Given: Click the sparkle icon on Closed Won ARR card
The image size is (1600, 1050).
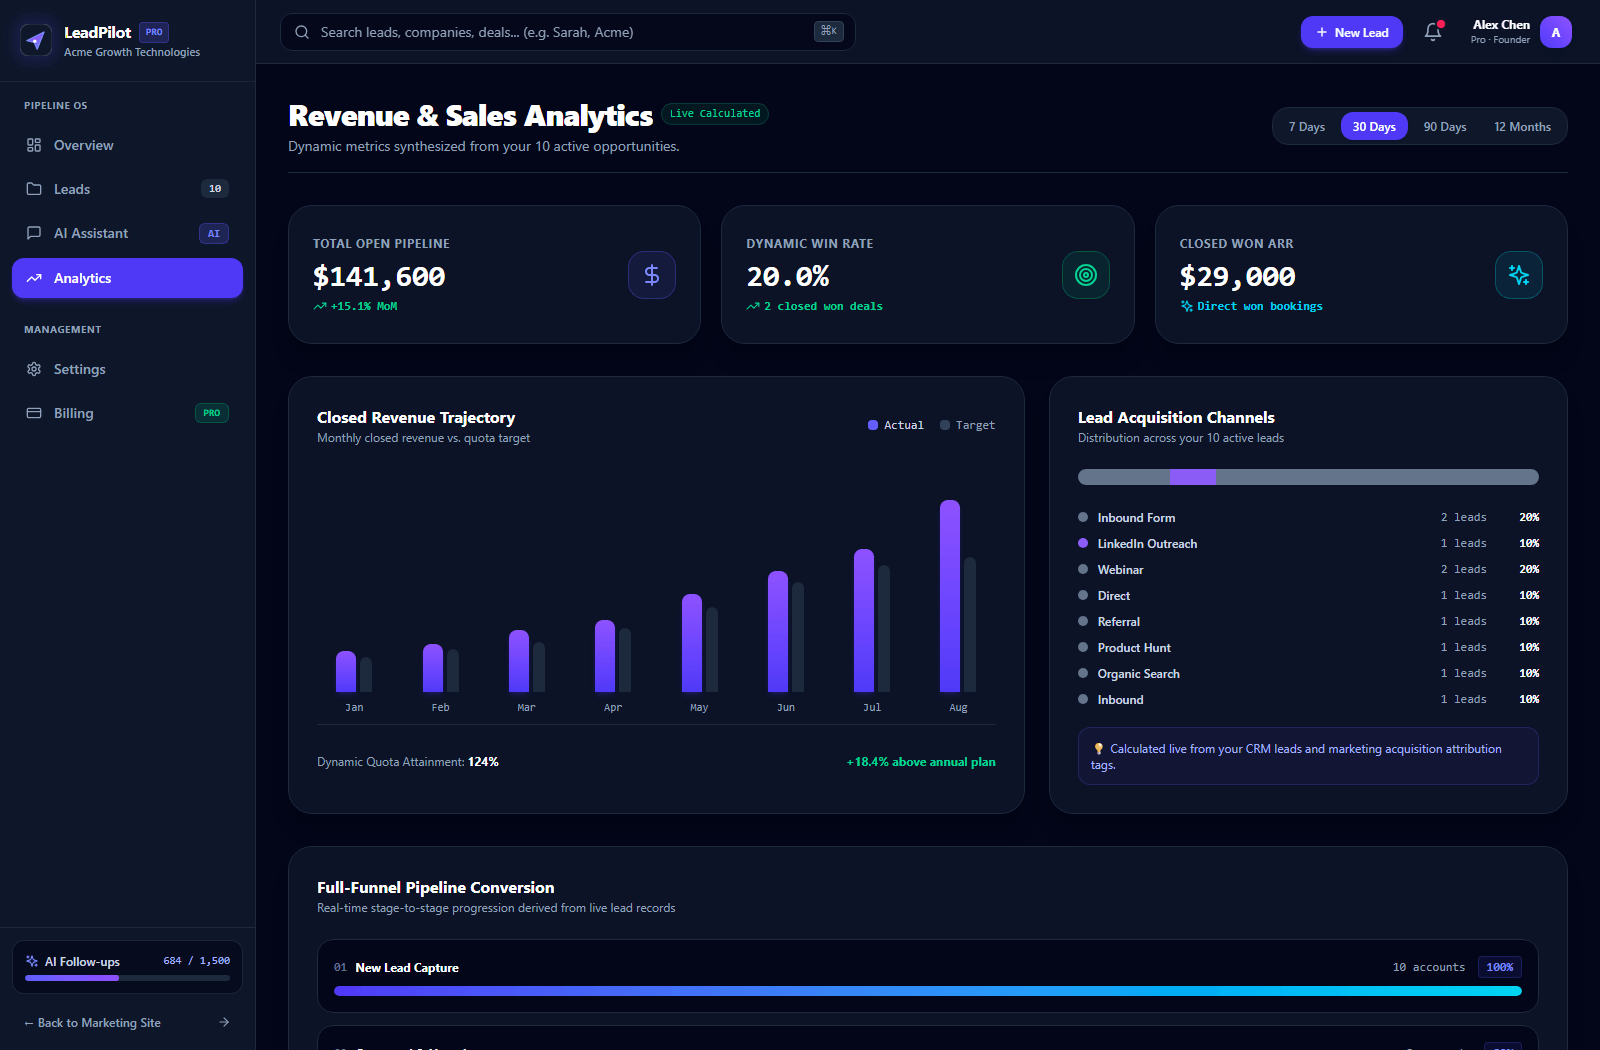Looking at the screenshot, I should coord(1519,275).
